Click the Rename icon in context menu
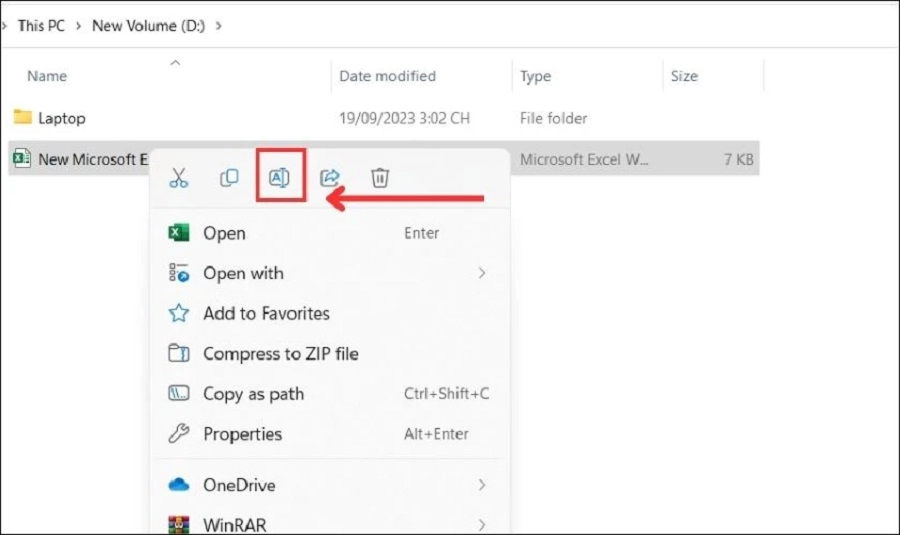 point(280,178)
